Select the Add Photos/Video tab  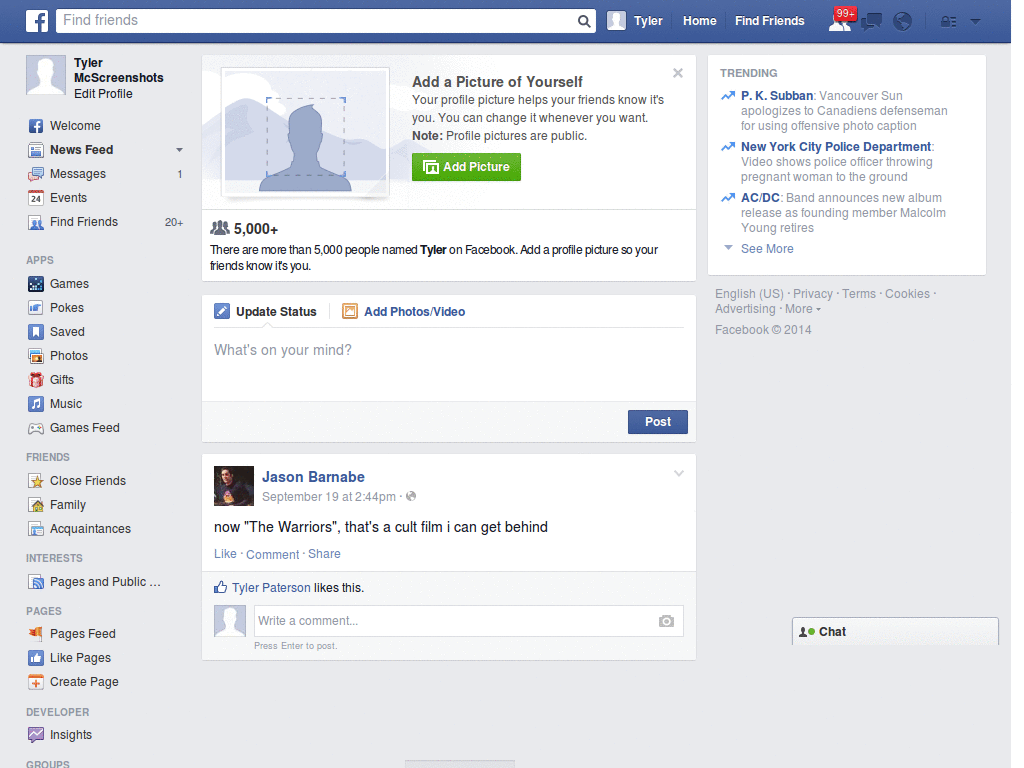404,312
